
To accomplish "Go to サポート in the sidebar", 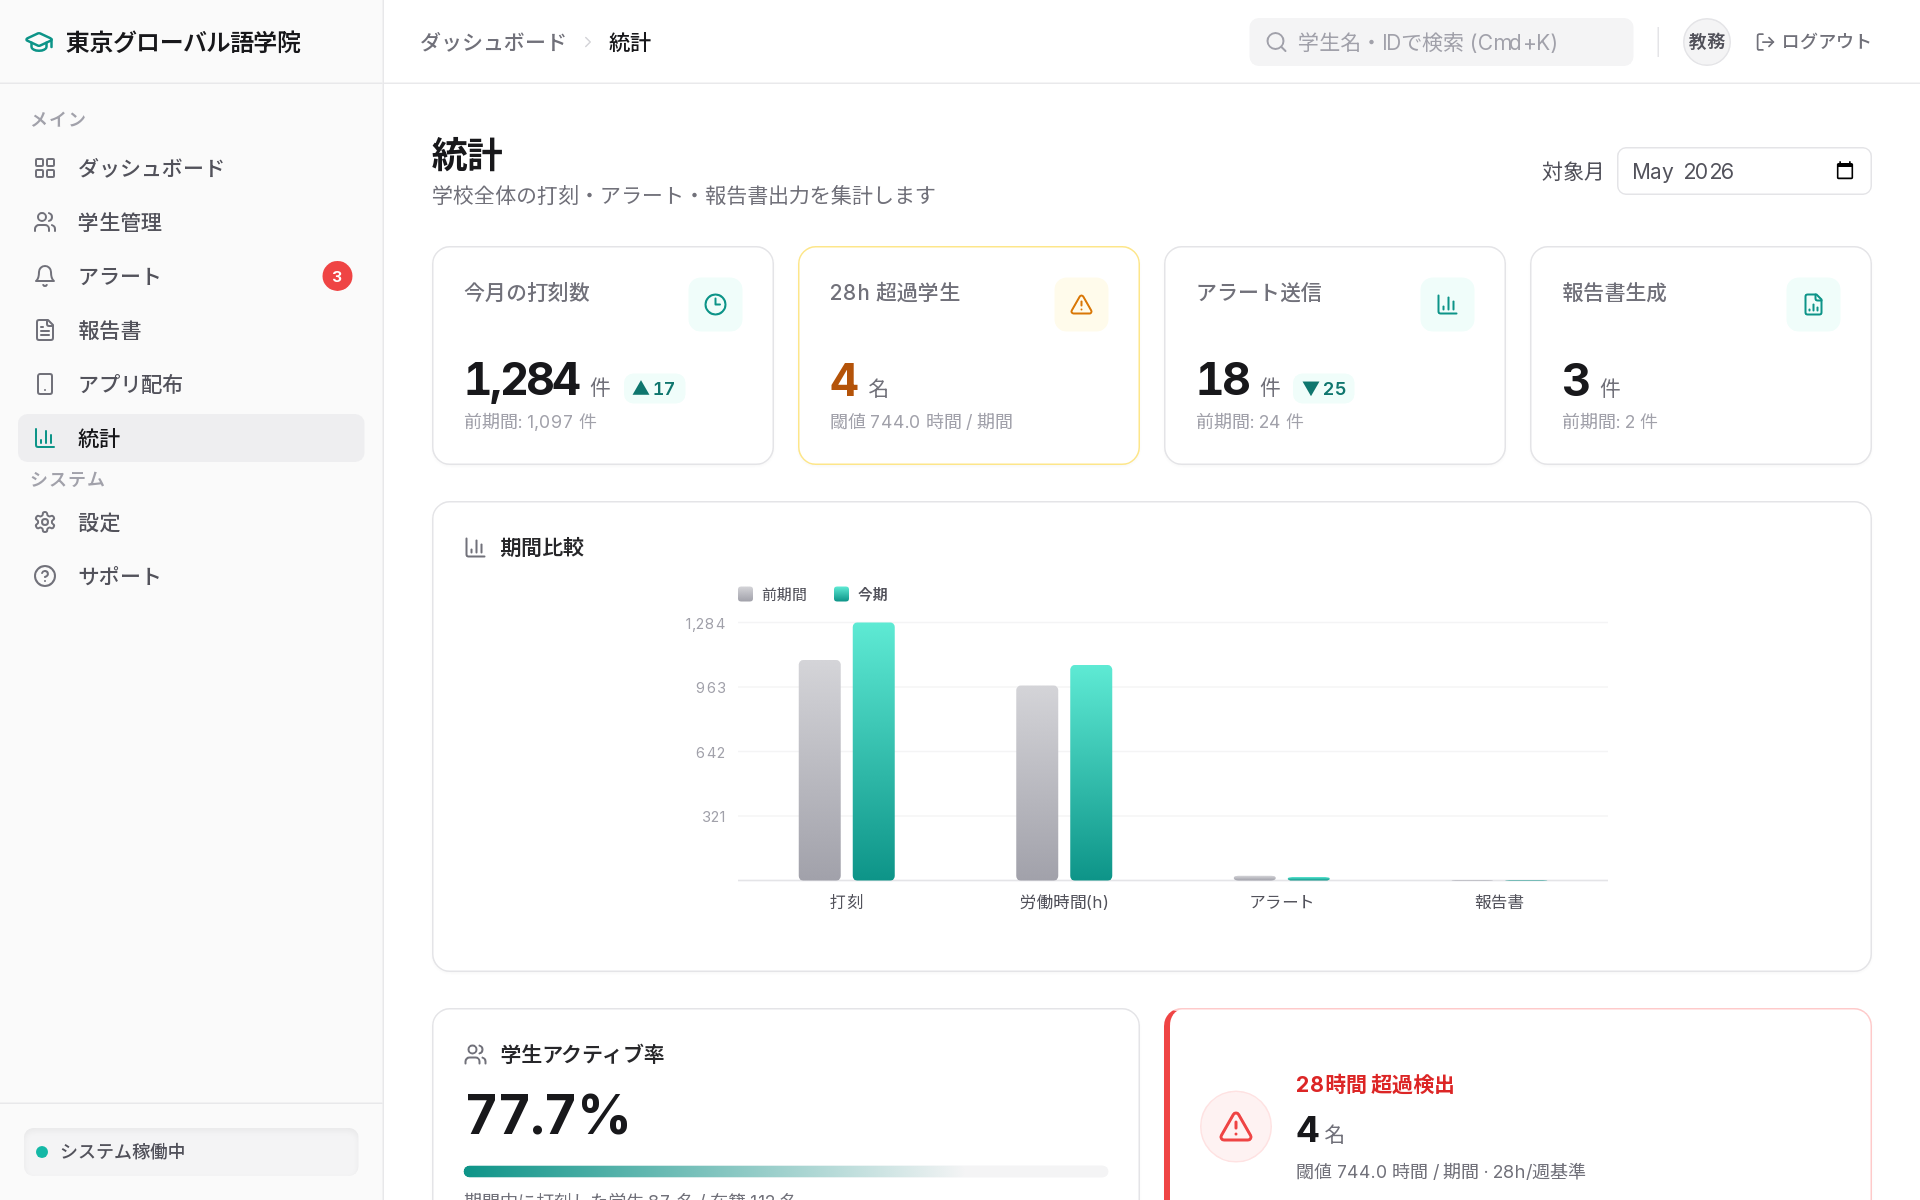I will tap(191, 576).
